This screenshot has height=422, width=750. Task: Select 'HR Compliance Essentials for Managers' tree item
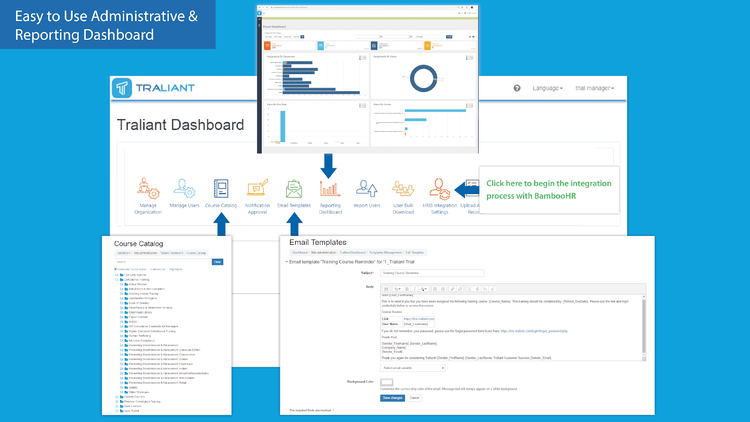(153, 326)
